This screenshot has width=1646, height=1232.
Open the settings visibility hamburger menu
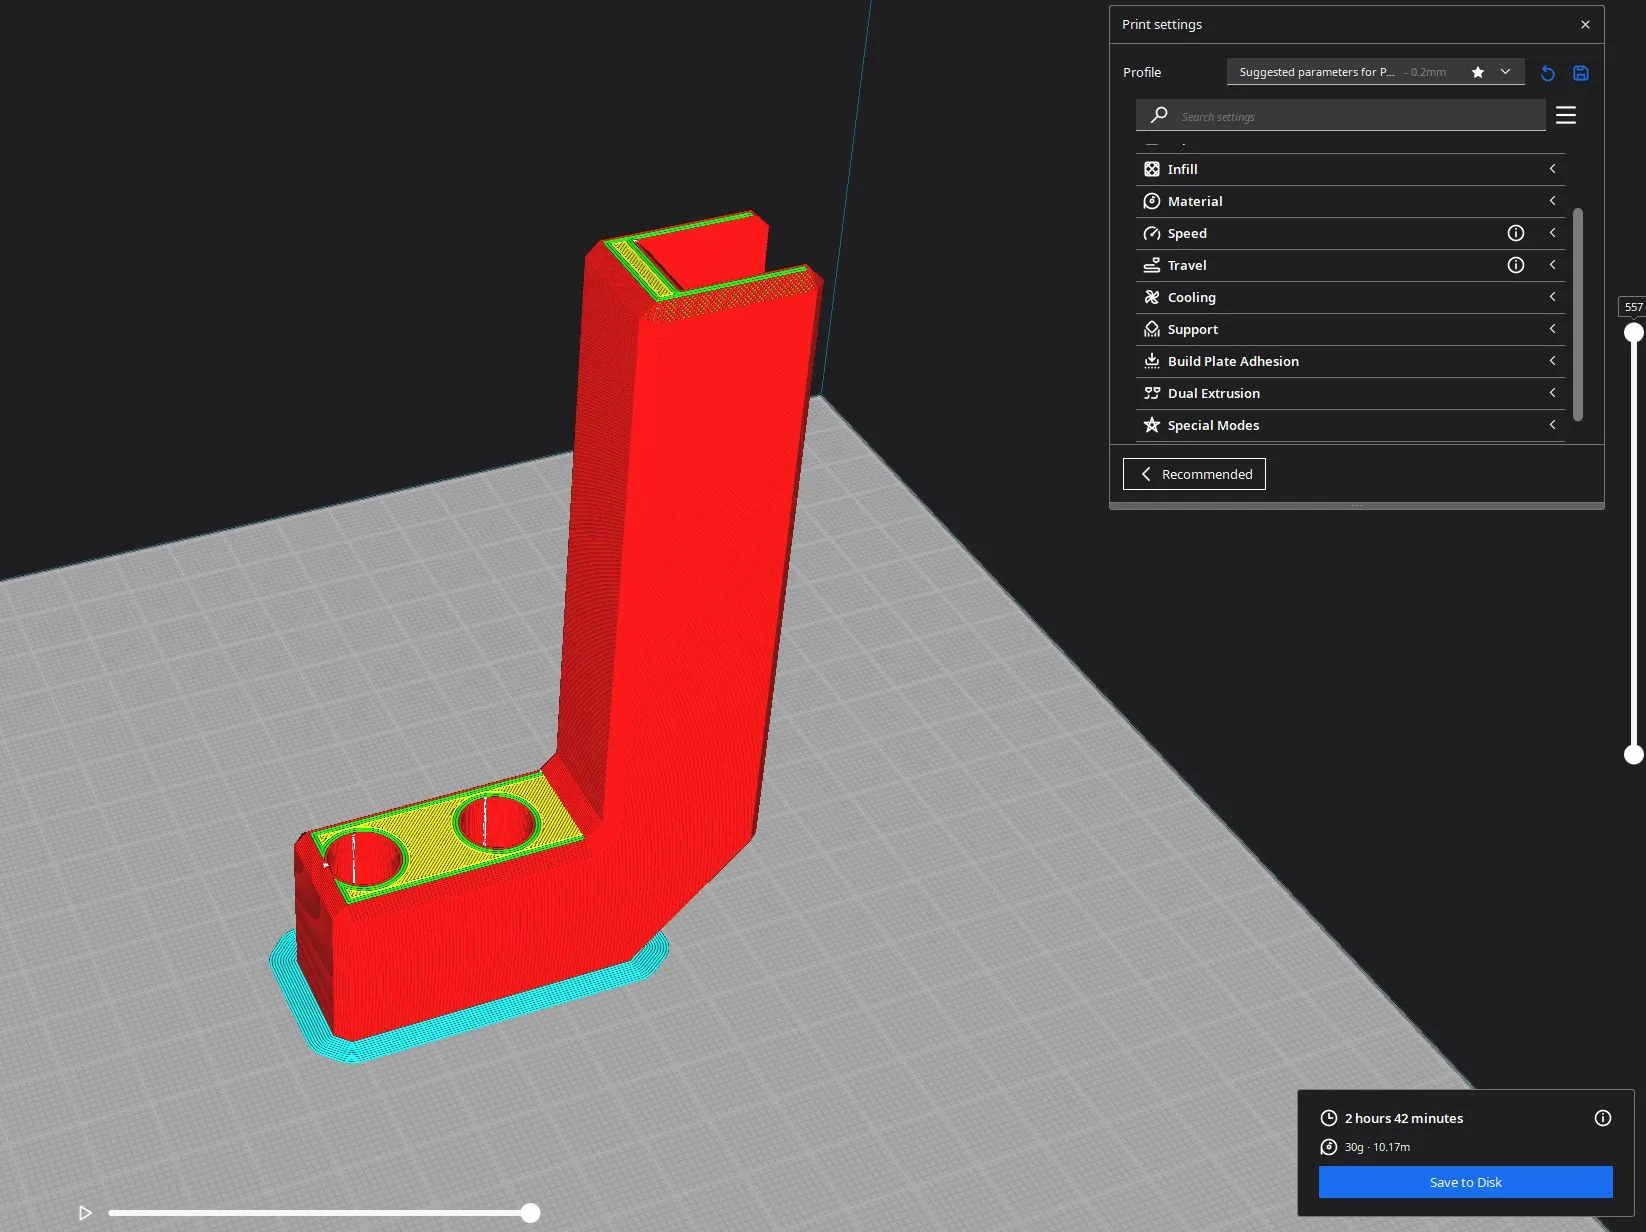[1566, 115]
